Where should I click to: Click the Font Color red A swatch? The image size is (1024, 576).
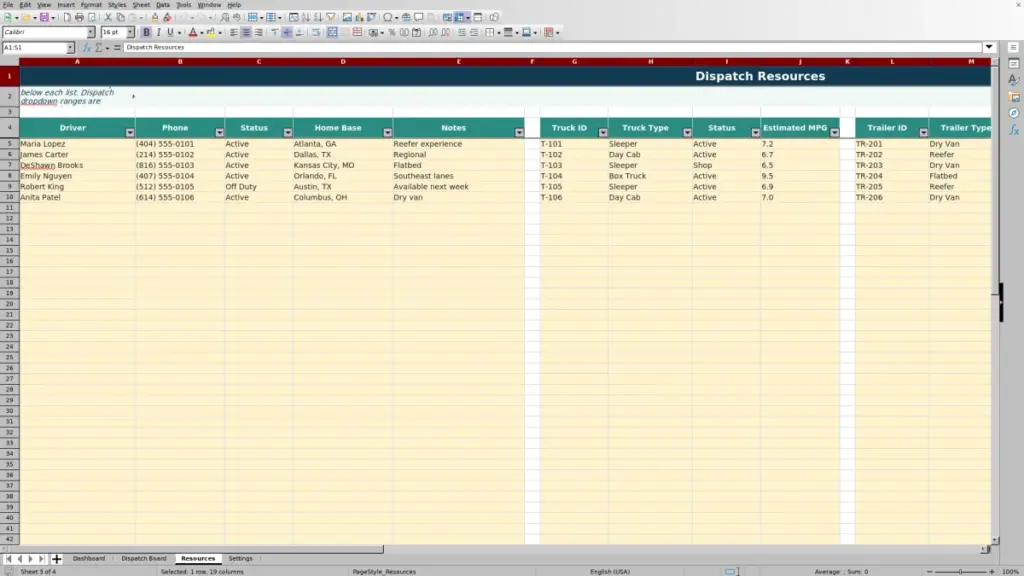193,32
